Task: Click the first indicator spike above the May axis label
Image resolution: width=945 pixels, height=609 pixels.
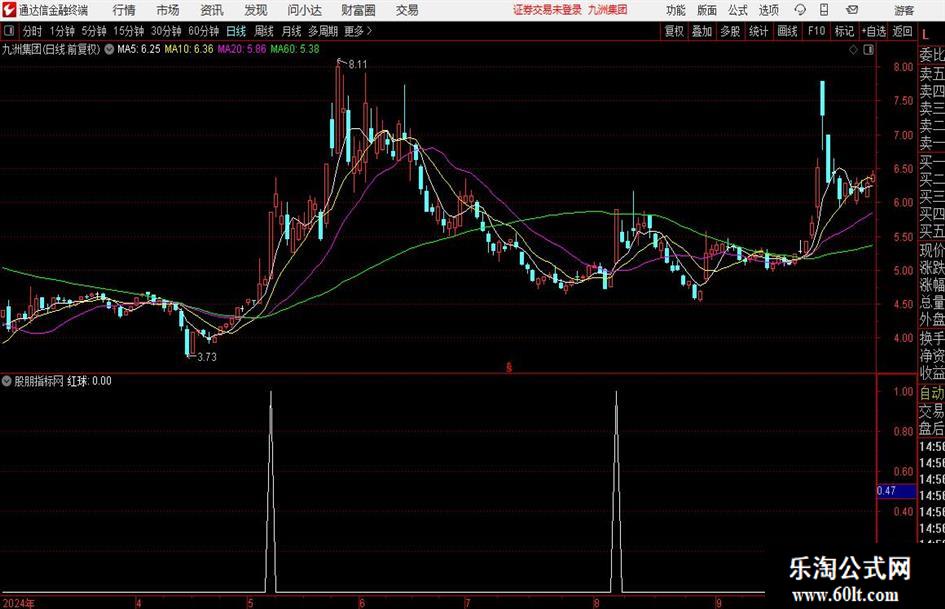Action: (271, 491)
